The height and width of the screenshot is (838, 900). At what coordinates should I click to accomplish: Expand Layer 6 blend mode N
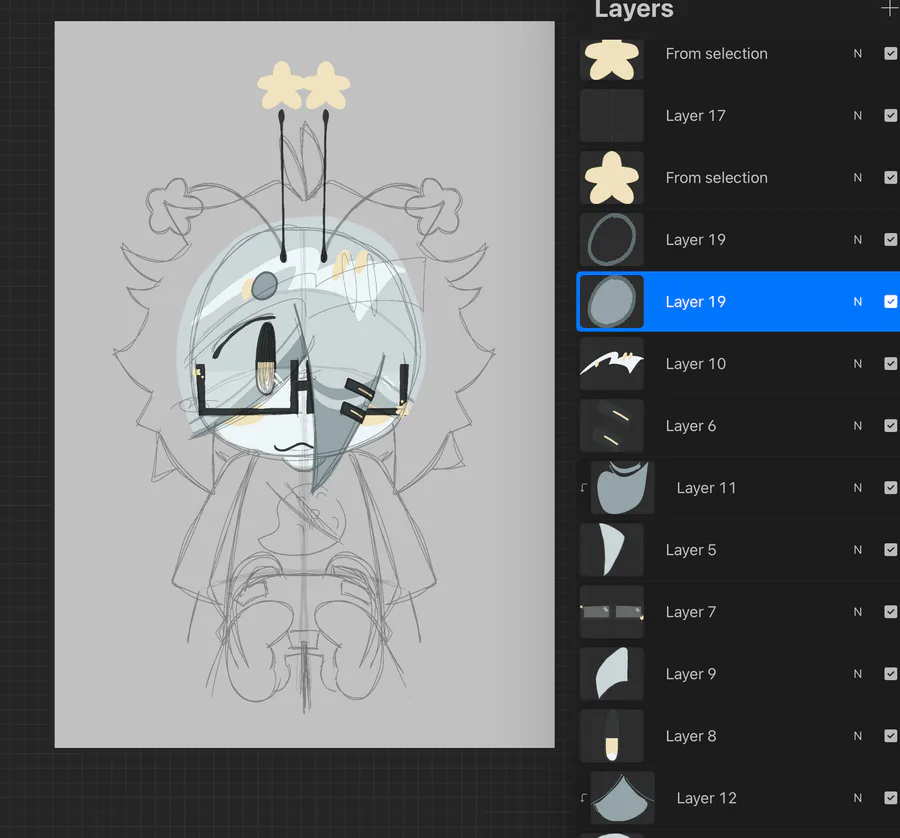point(858,425)
